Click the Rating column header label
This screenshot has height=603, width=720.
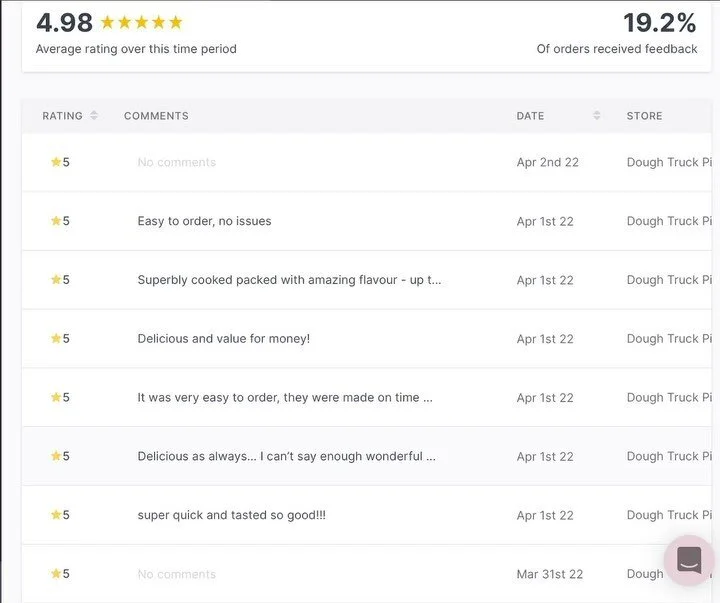[x=62, y=116]
